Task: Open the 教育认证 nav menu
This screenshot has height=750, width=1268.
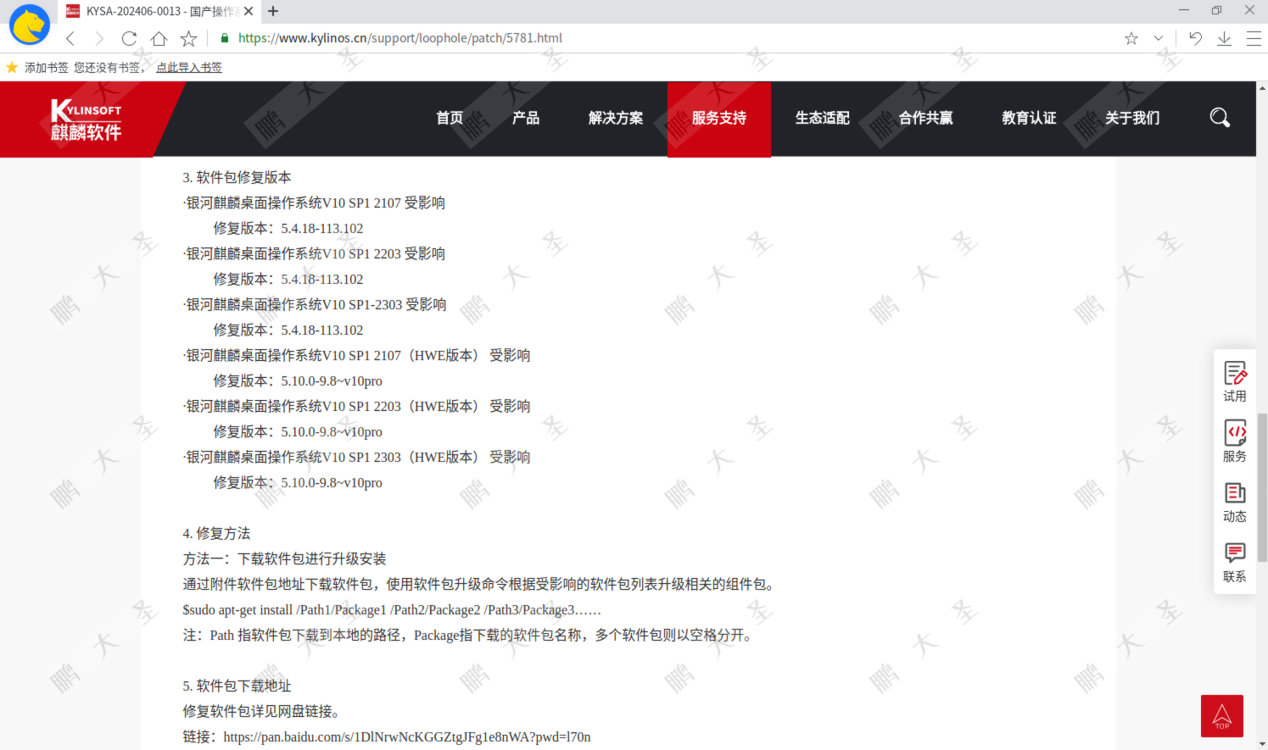Action: (x=1029, y=118)
